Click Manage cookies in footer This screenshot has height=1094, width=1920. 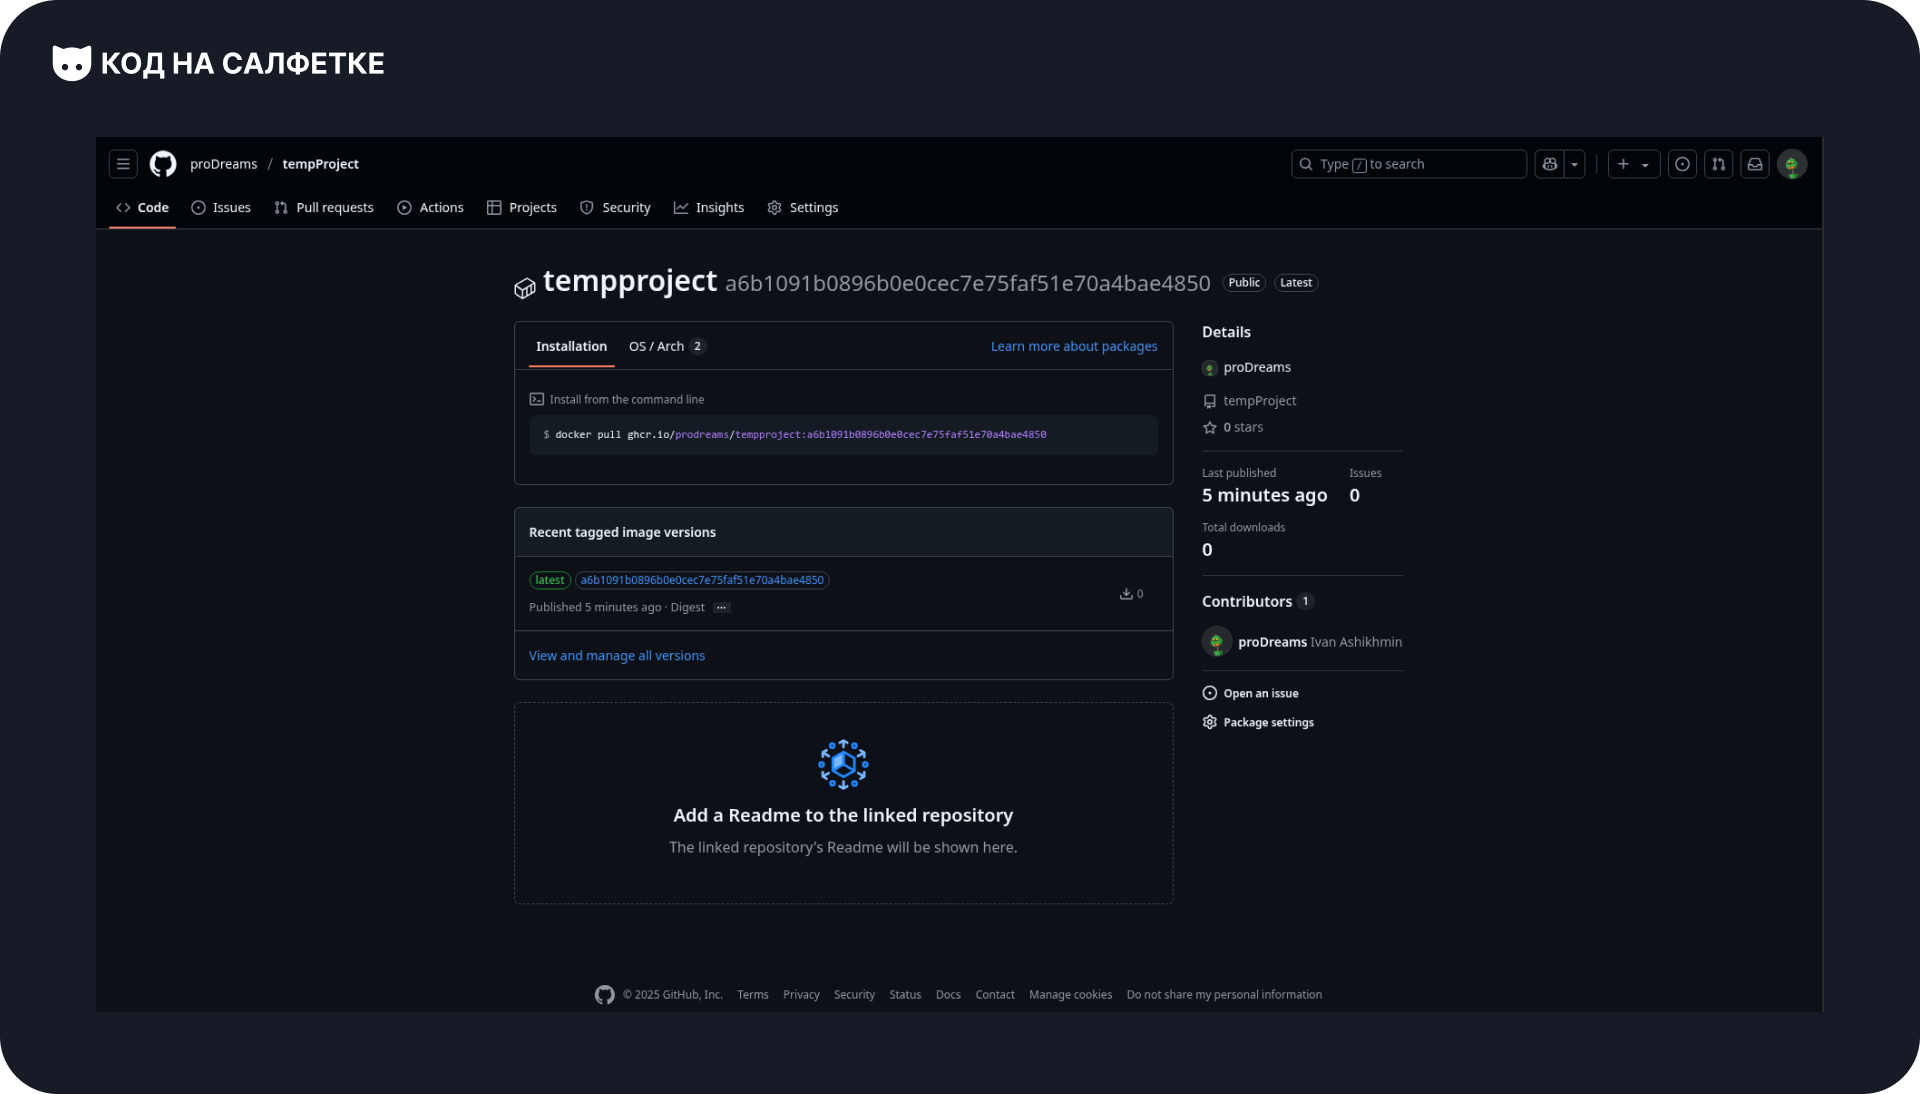(x=1070, y=995)
